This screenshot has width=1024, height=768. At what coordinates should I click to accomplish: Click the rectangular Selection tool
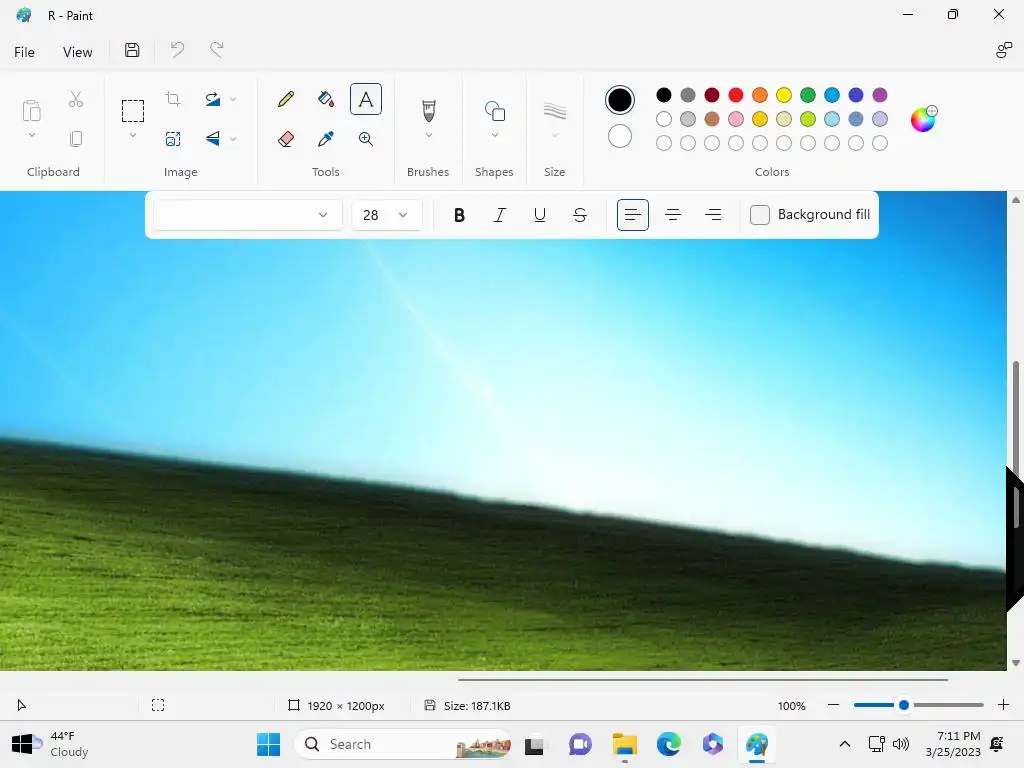click(133, 111)
